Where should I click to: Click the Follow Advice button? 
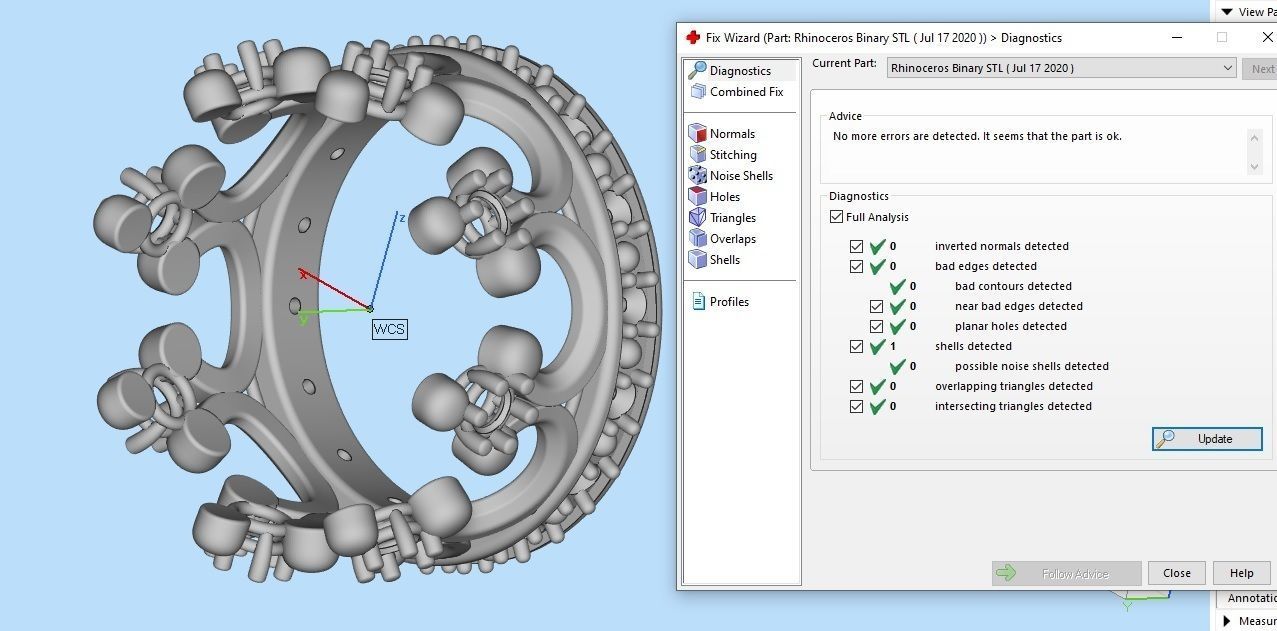click(x=1066, y=573)
